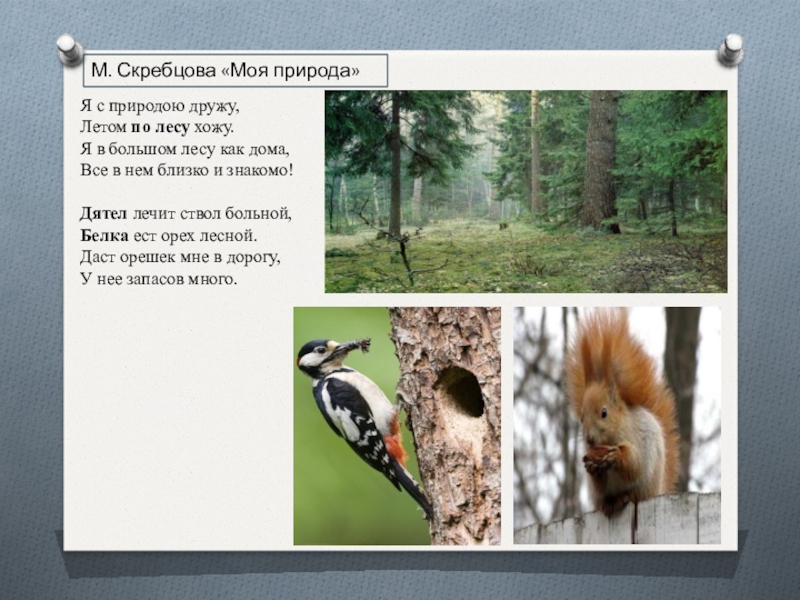Click the line «Я с природою дружу,»
The width and height of the screenshot is (800, 600).
[x=160, y=107]
